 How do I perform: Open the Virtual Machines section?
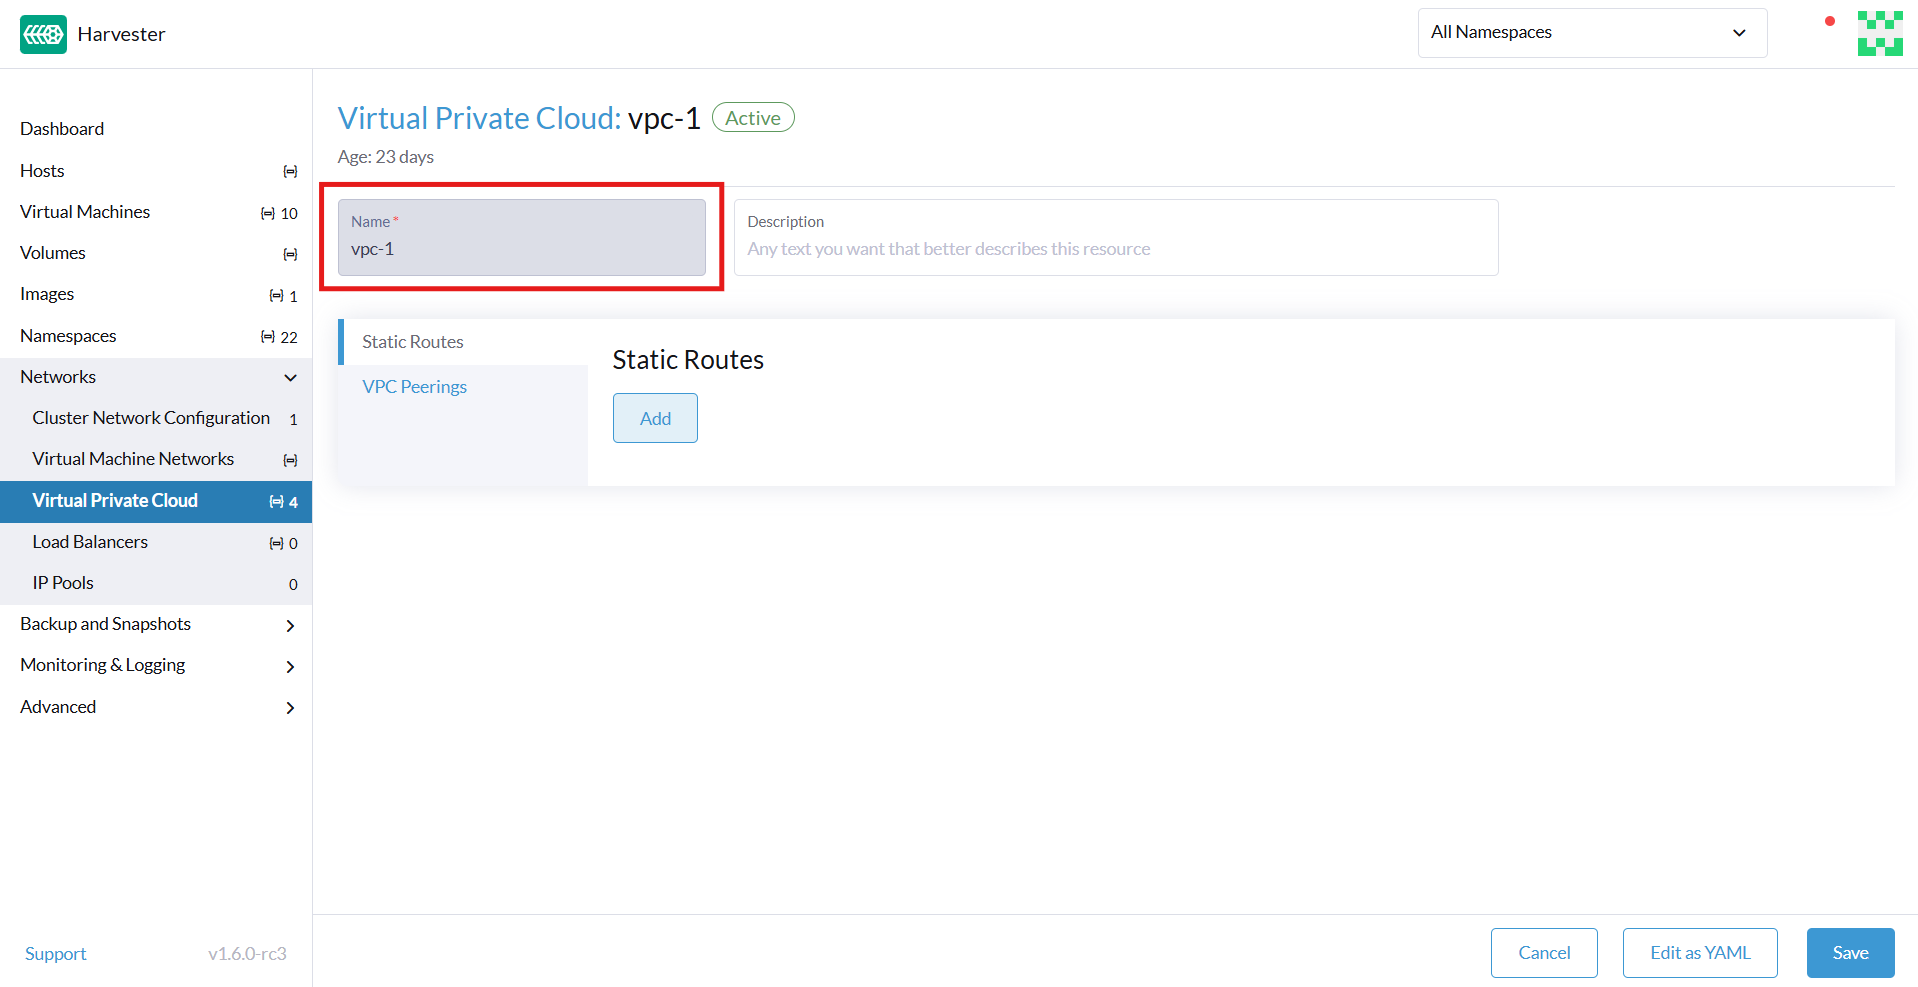[84, 211]
